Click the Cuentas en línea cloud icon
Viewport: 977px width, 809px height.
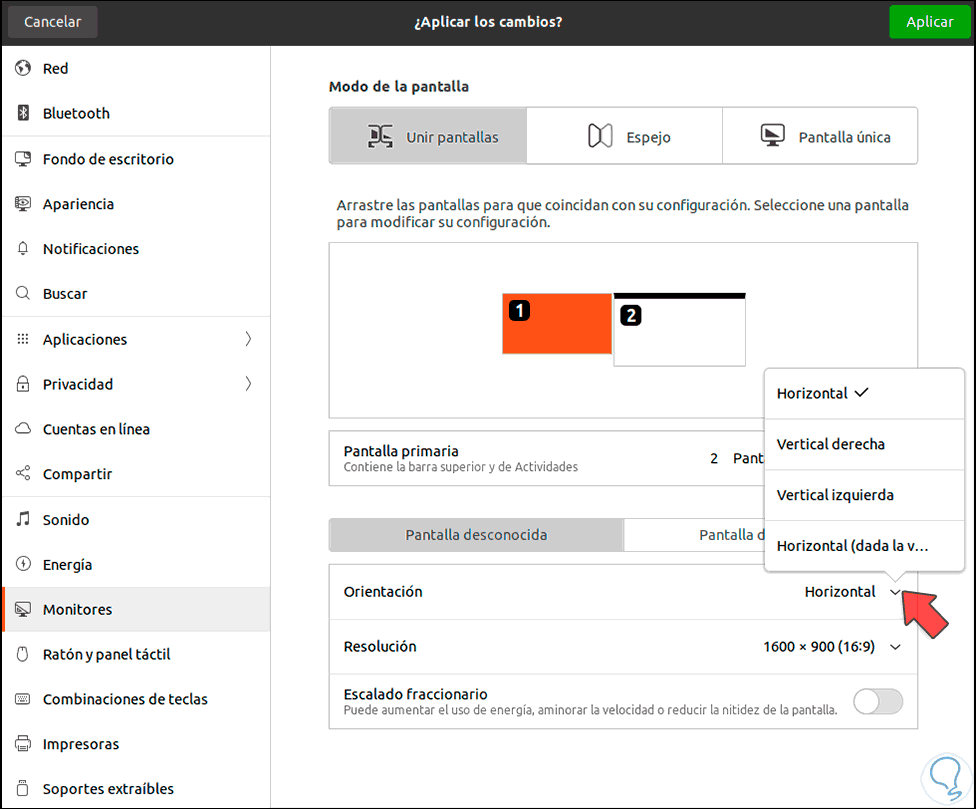23,429
